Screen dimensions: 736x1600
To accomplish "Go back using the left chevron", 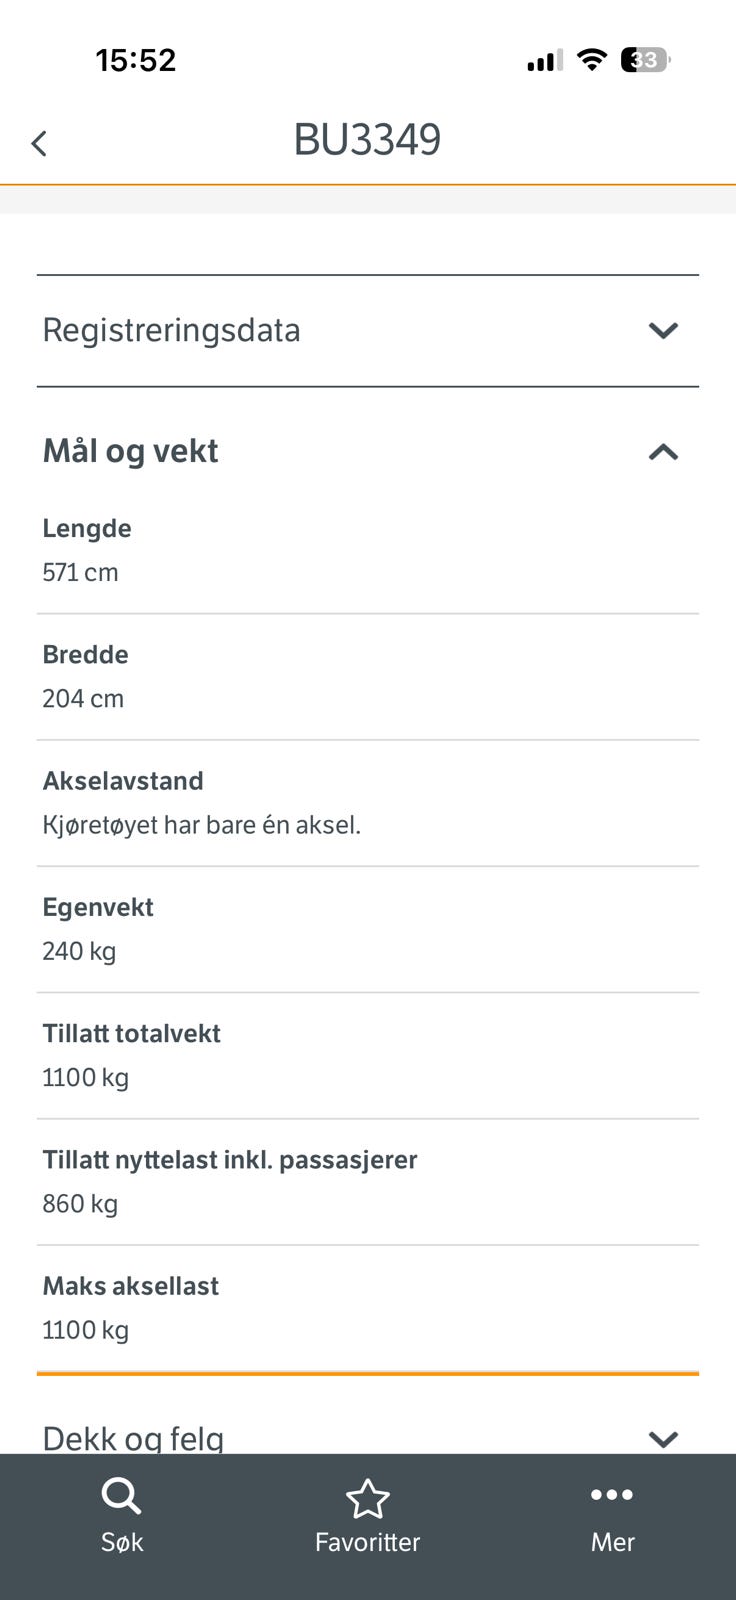I will (x=39, y=143).
